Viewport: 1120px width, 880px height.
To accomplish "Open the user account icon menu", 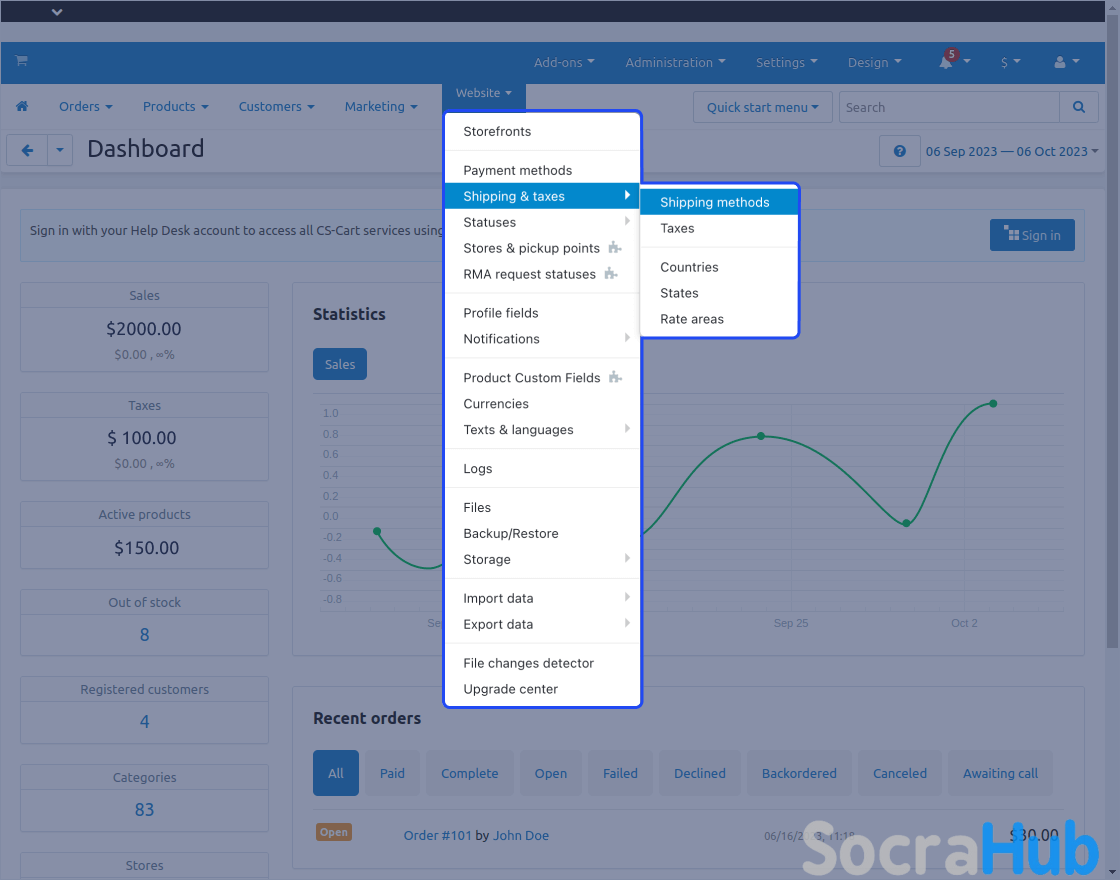I will 1066,62.
